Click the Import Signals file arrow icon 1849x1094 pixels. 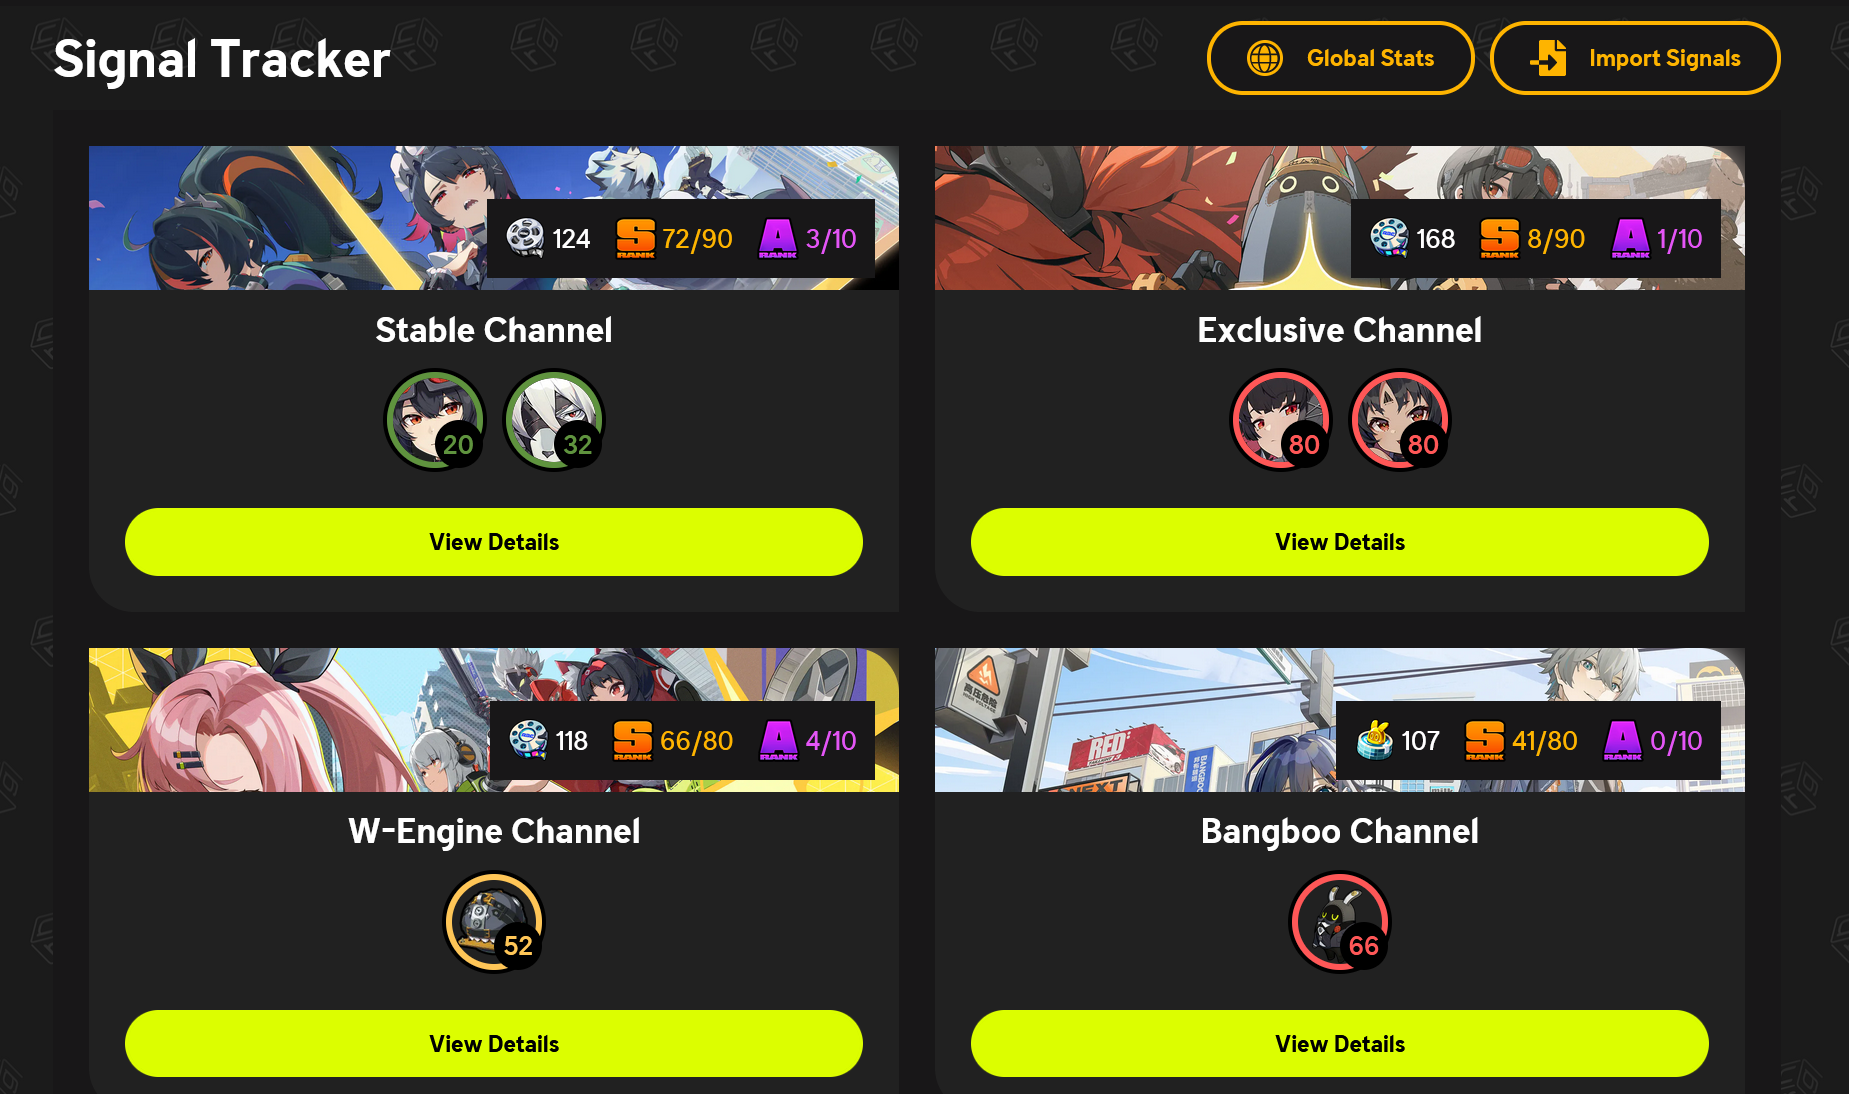(1549, 58)
